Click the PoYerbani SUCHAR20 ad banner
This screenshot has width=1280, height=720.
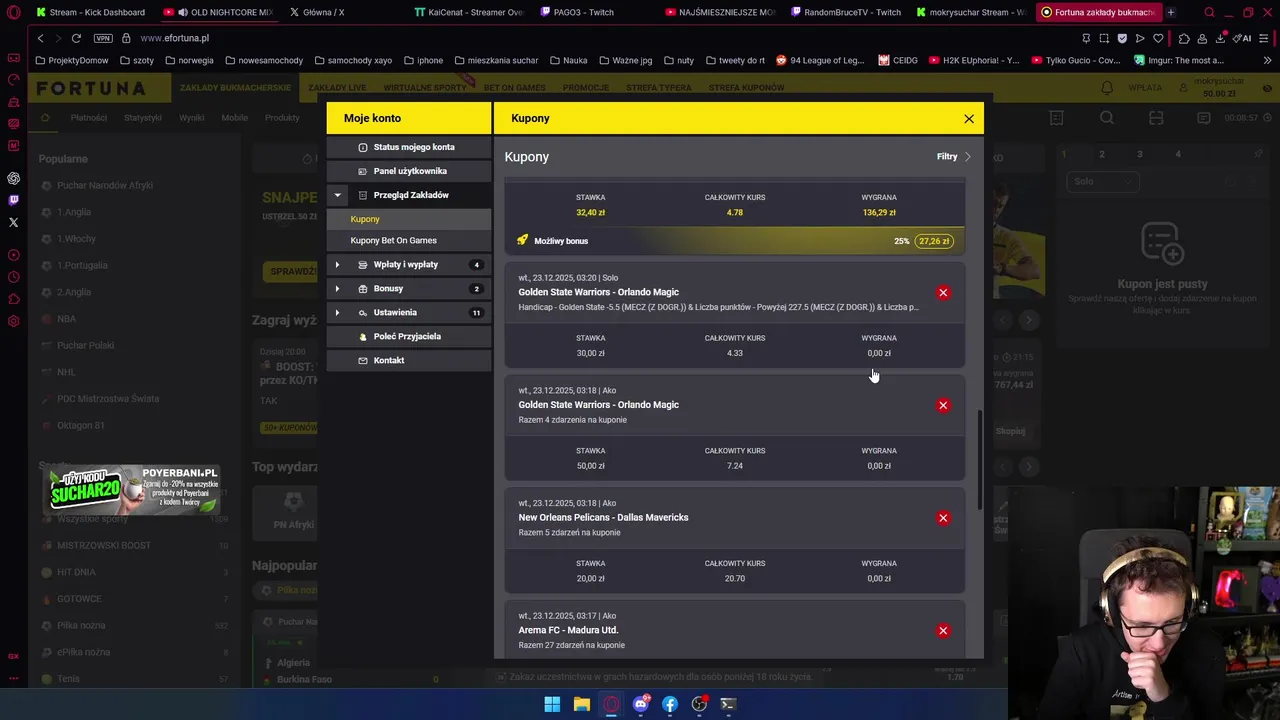tap(134, 489)
